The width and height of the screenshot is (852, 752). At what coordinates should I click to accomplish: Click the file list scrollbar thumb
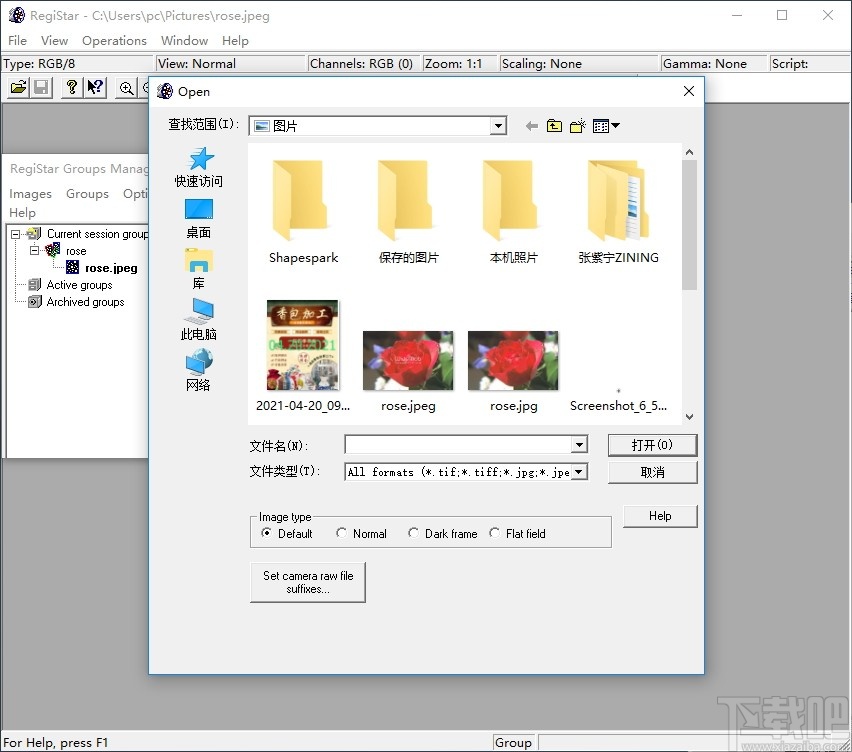pyautogui.click(x=689, y=225)
